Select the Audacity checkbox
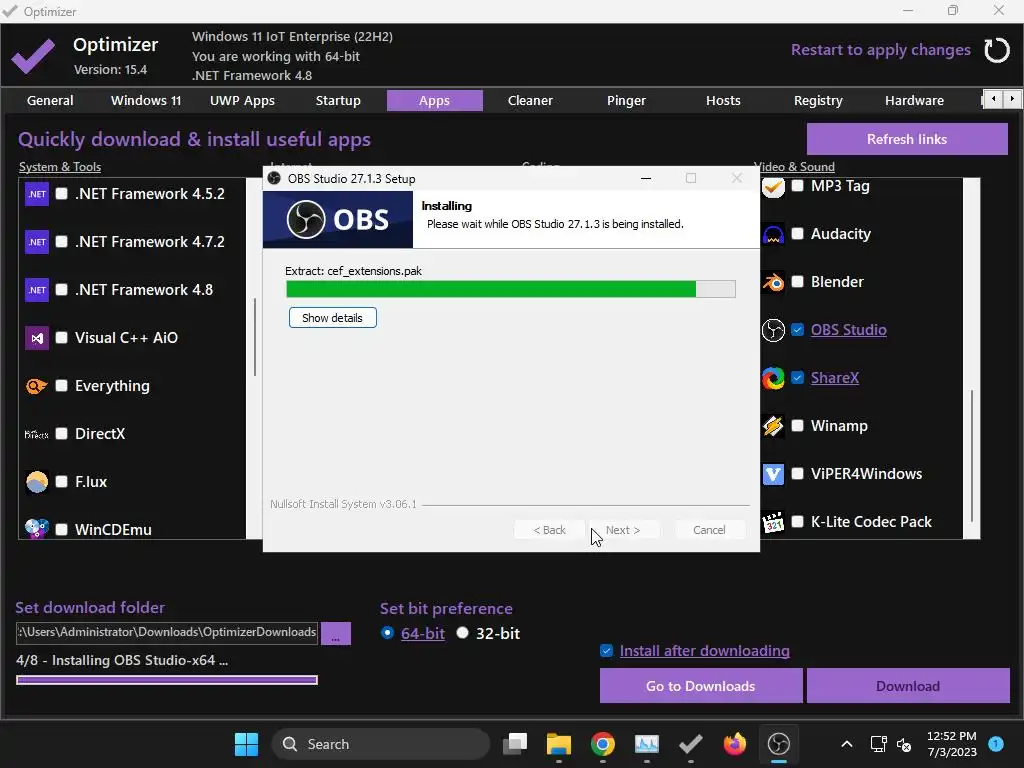This screenshot has height=768, width=1024. click(797, 234)
